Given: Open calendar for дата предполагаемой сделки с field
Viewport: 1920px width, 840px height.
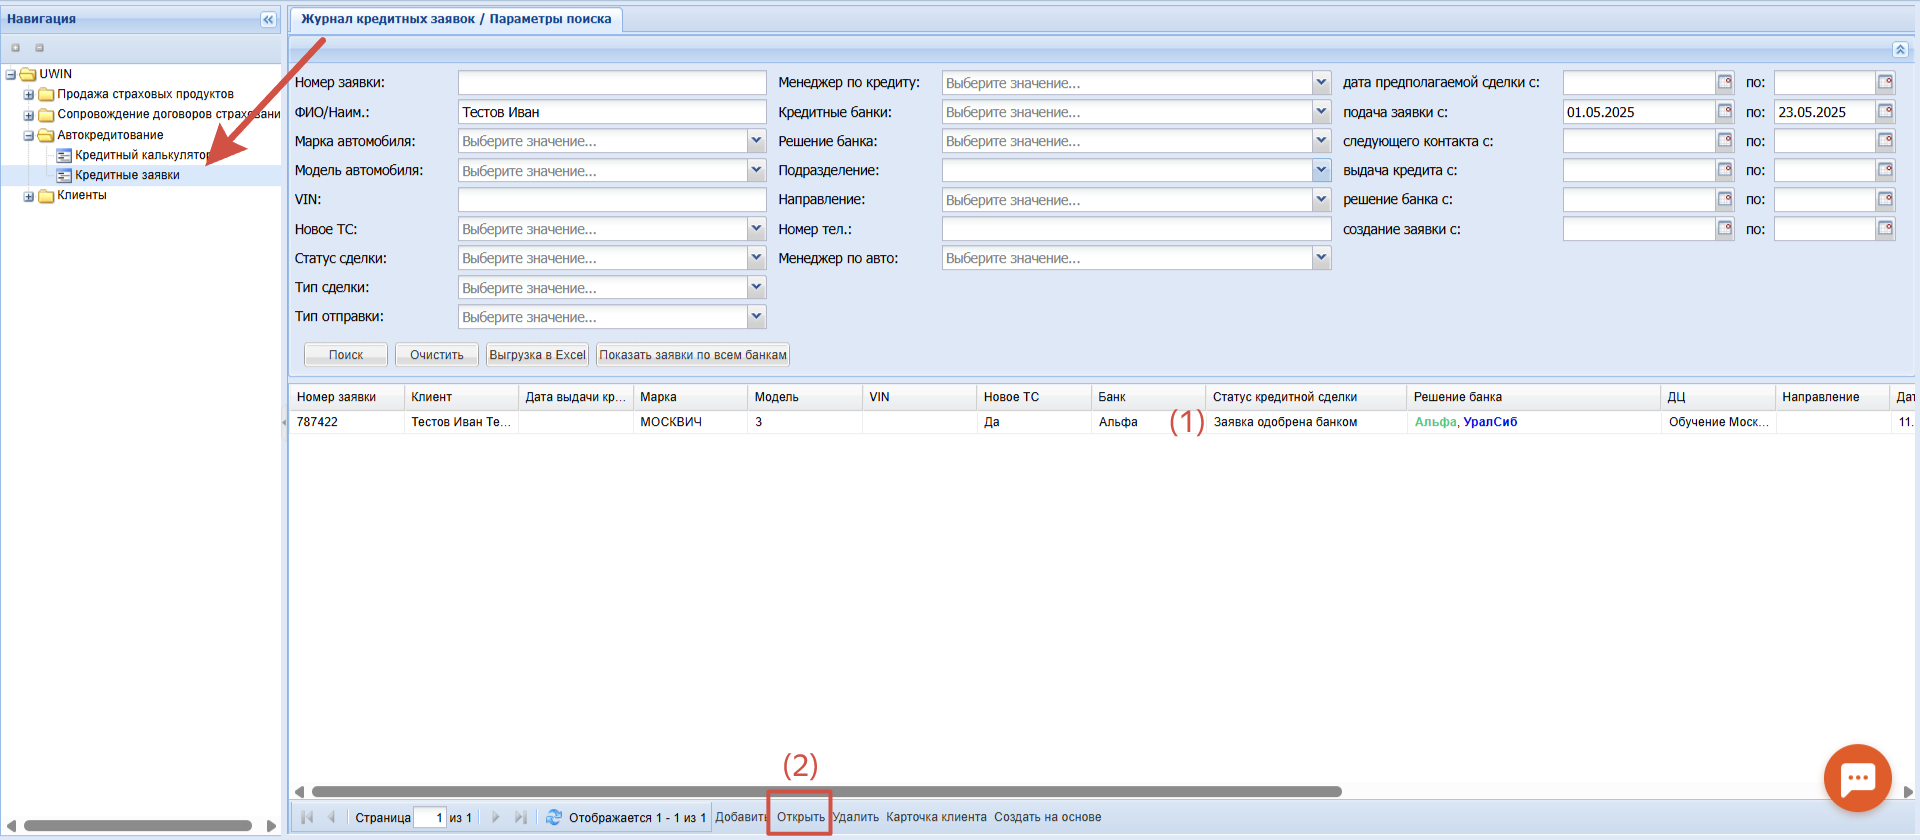Looking at the screenshot, I should coord(1725,83).
